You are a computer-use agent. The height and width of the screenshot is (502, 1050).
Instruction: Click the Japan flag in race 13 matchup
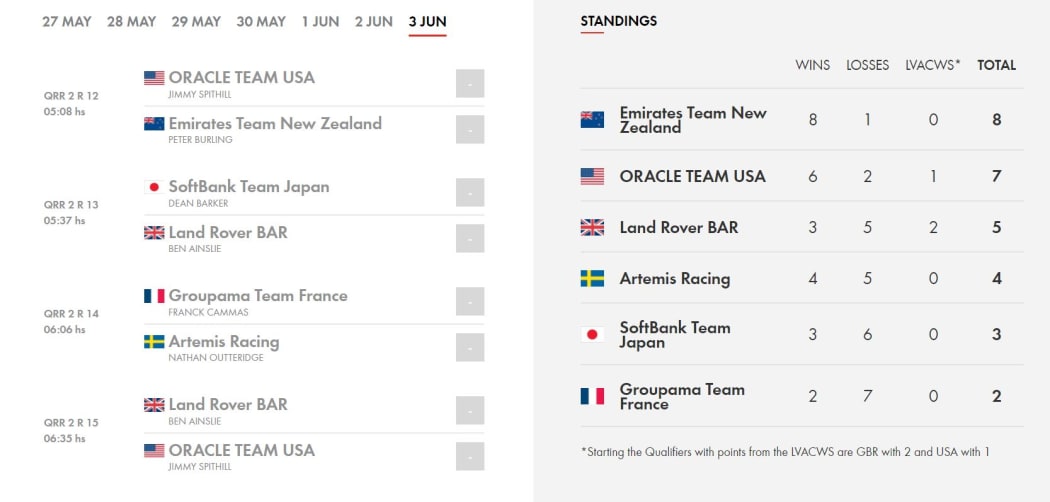154,187
